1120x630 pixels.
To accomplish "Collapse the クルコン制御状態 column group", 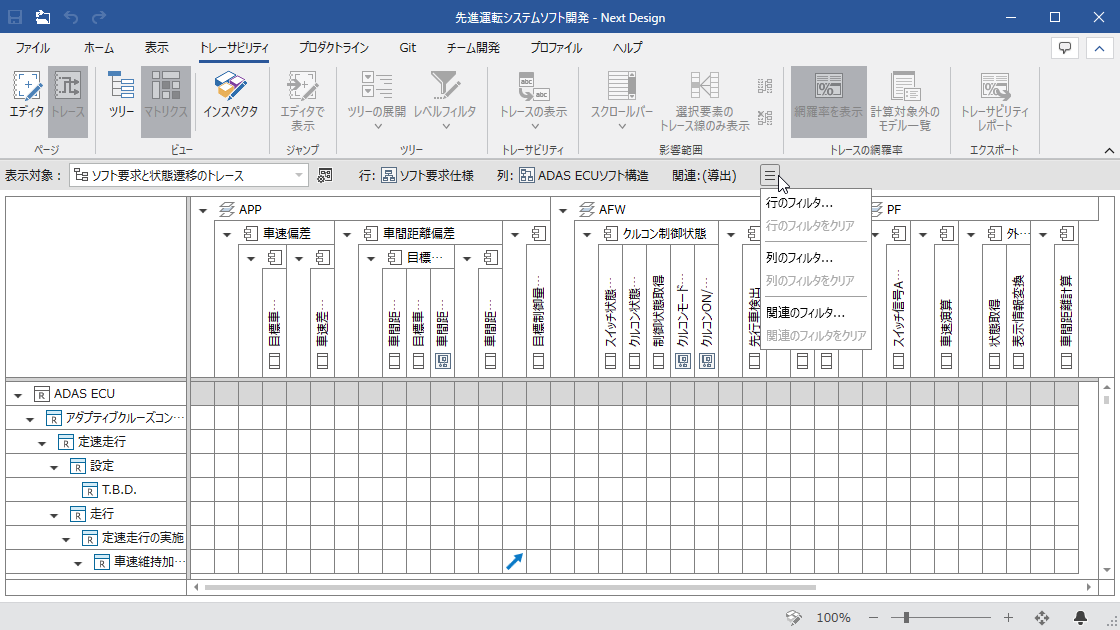I will (x=587, y=234).
